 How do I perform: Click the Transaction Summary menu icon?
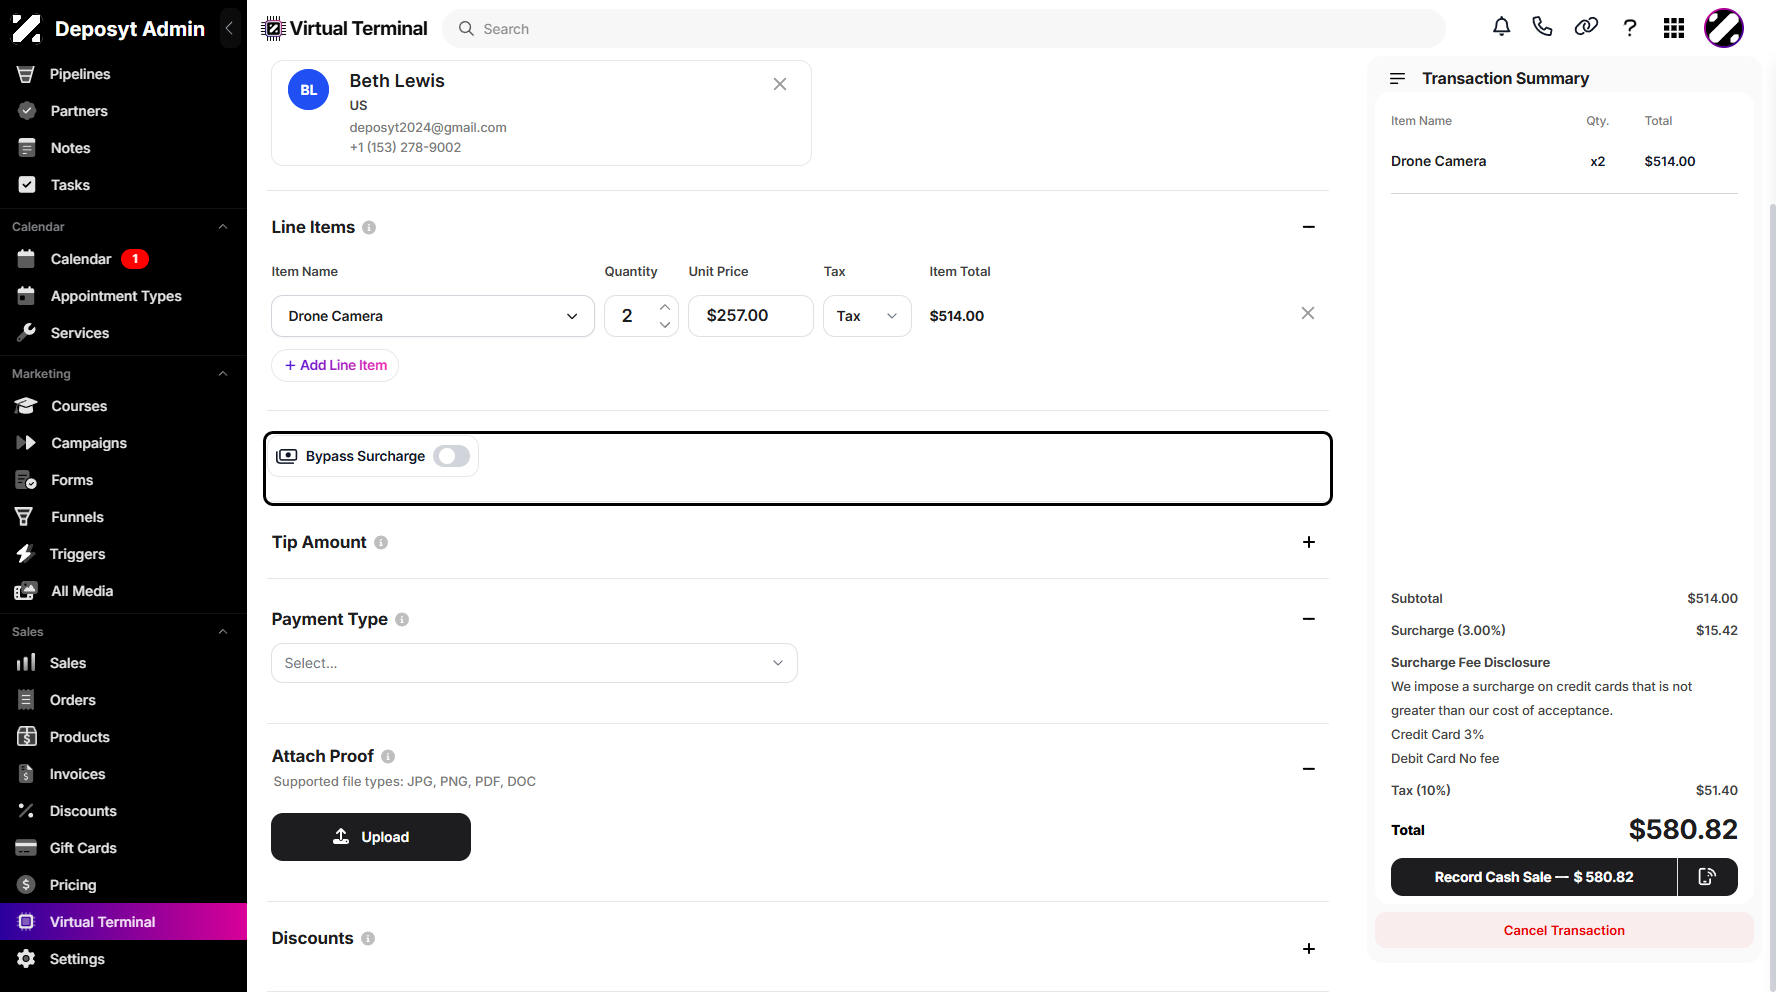pyautogui.click(x=1398, y=78)
